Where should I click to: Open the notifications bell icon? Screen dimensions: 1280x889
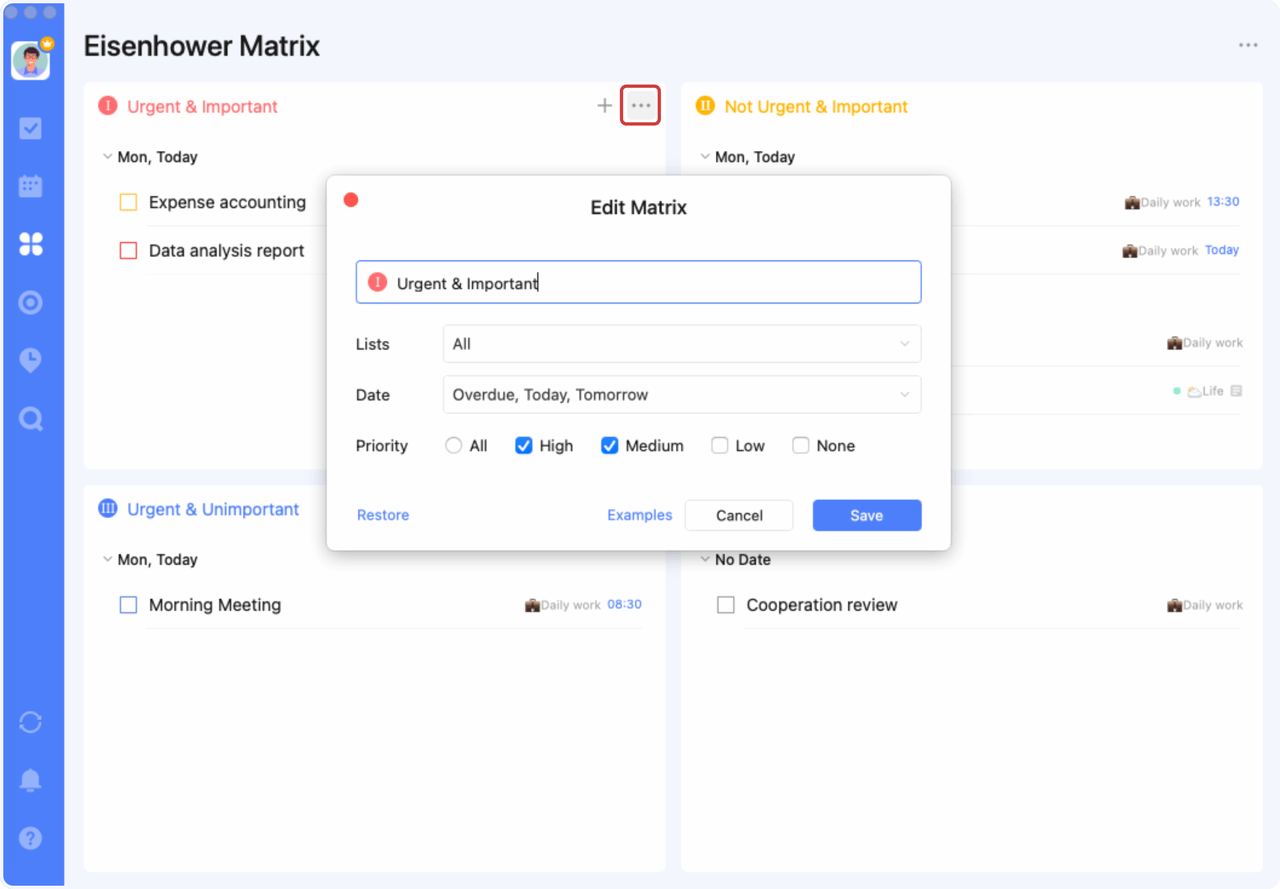tap(31, 780)
